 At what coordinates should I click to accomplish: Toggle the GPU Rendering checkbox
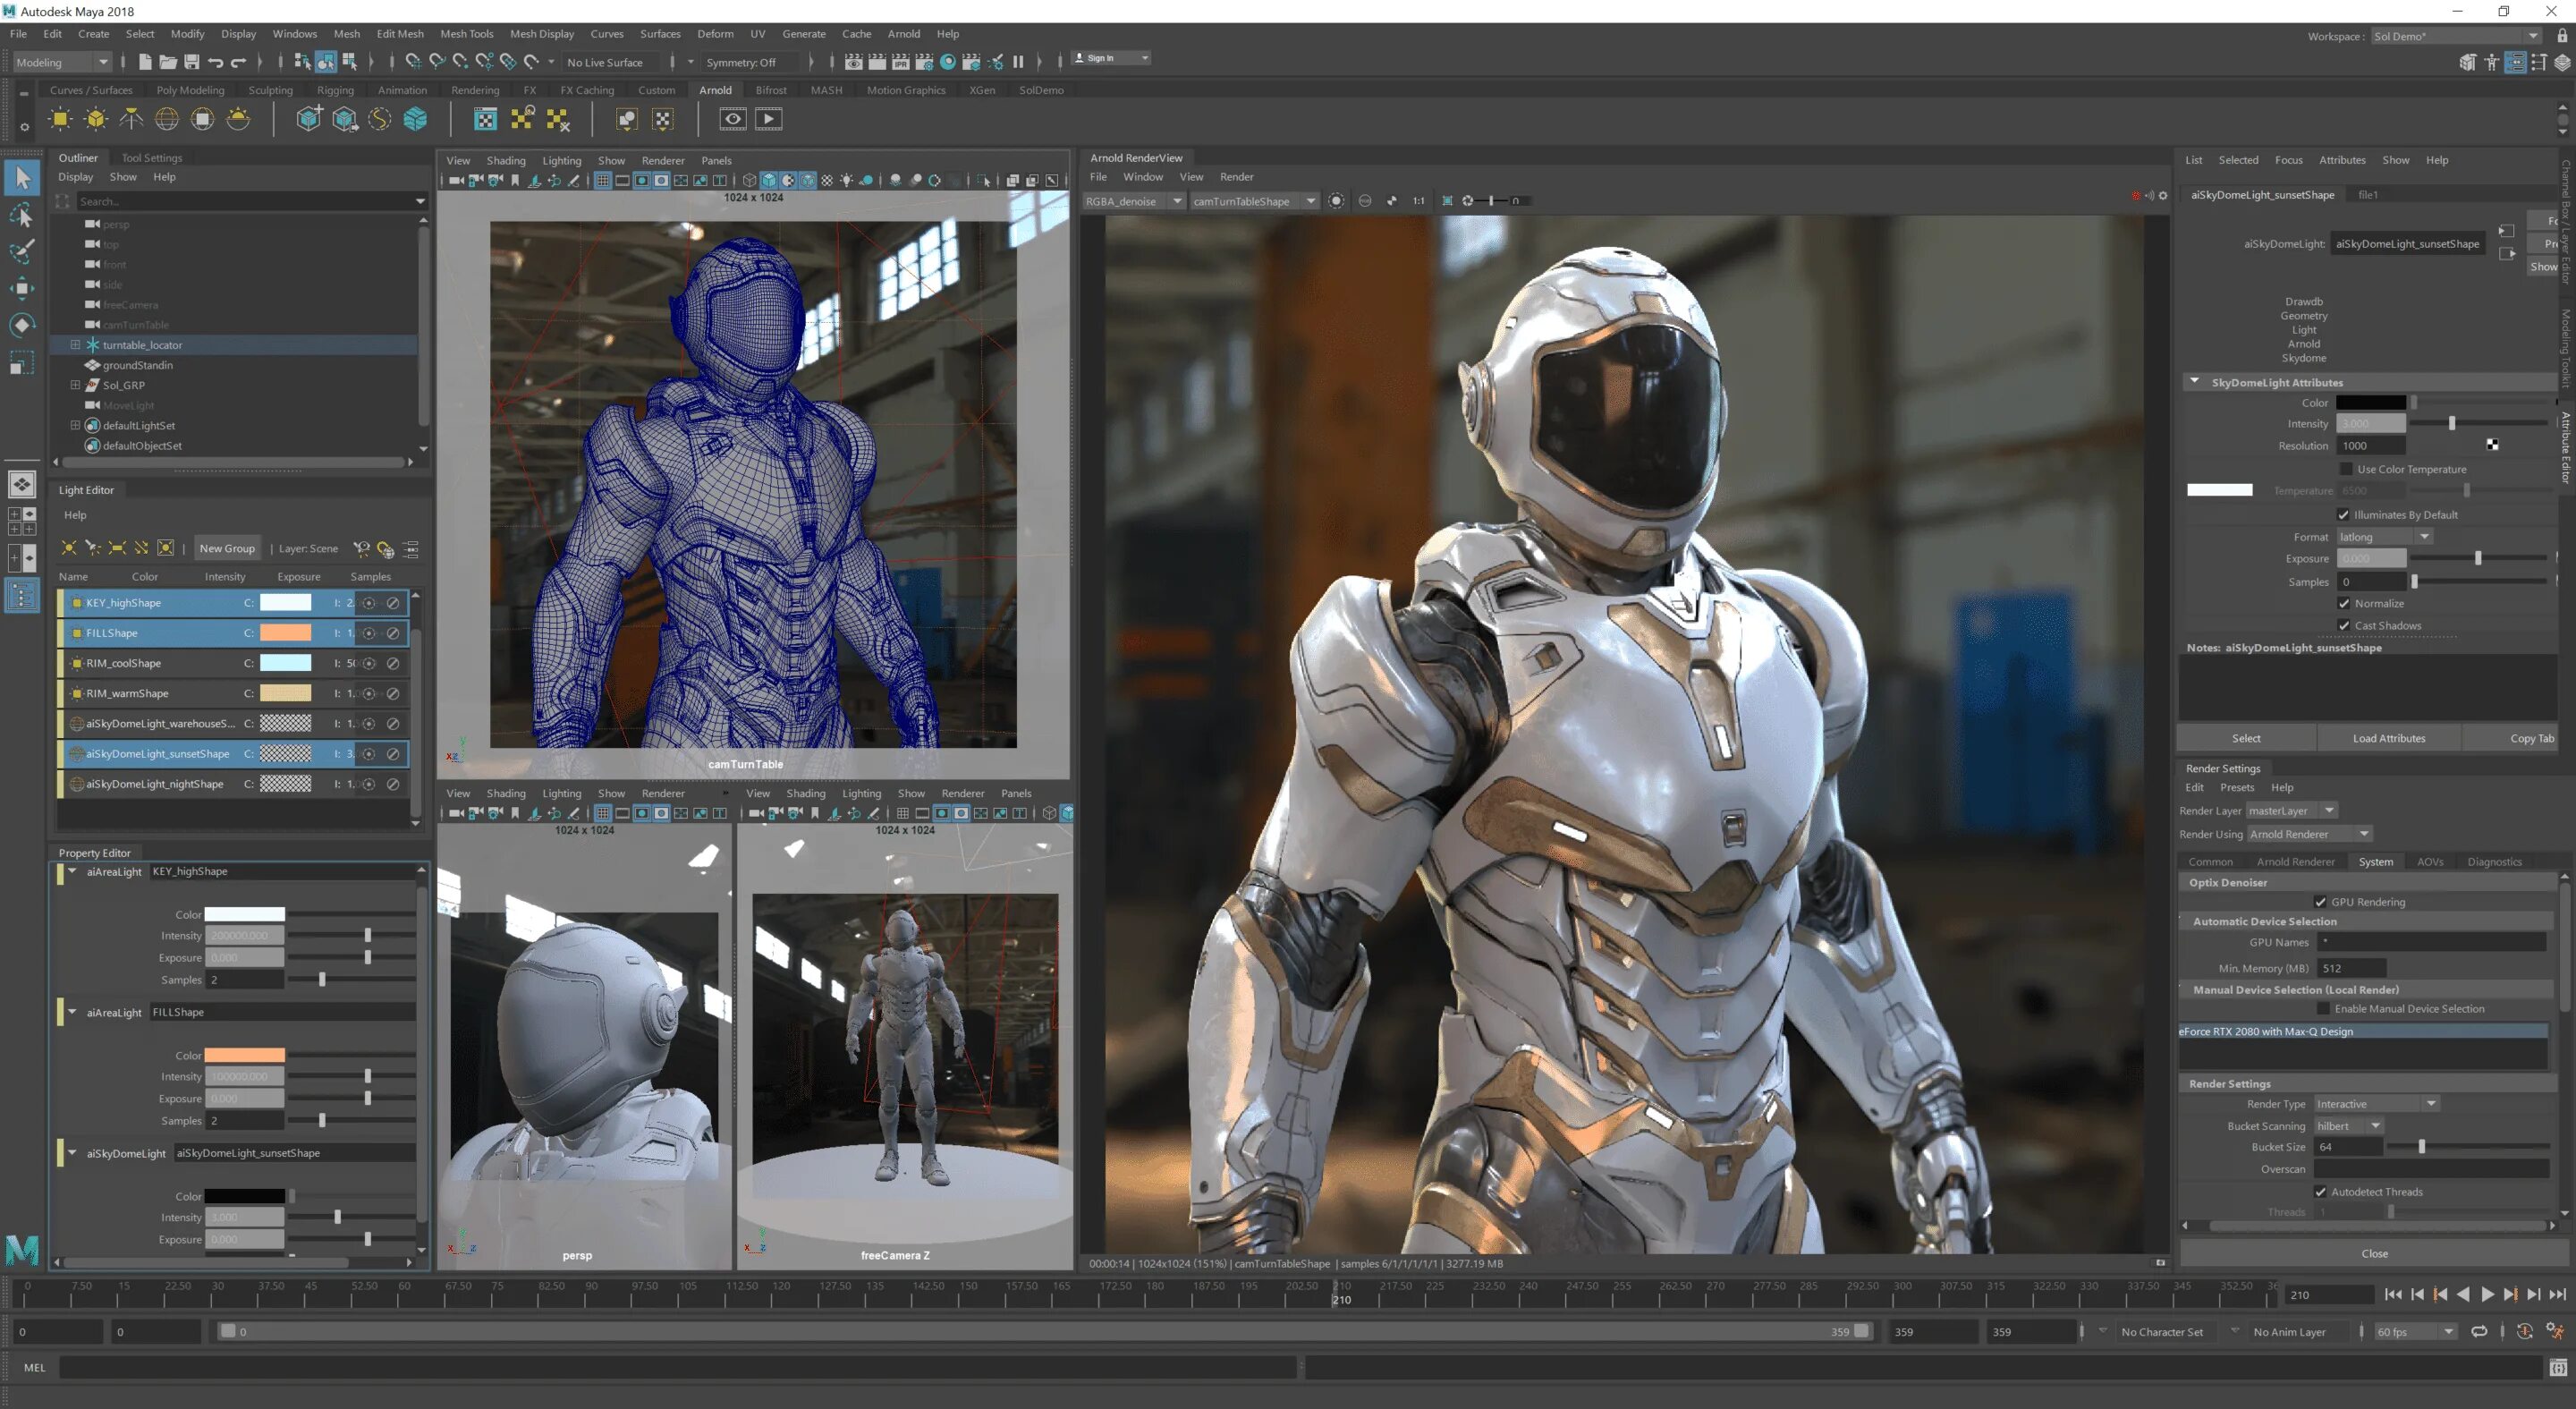[x=2320, y=902]
